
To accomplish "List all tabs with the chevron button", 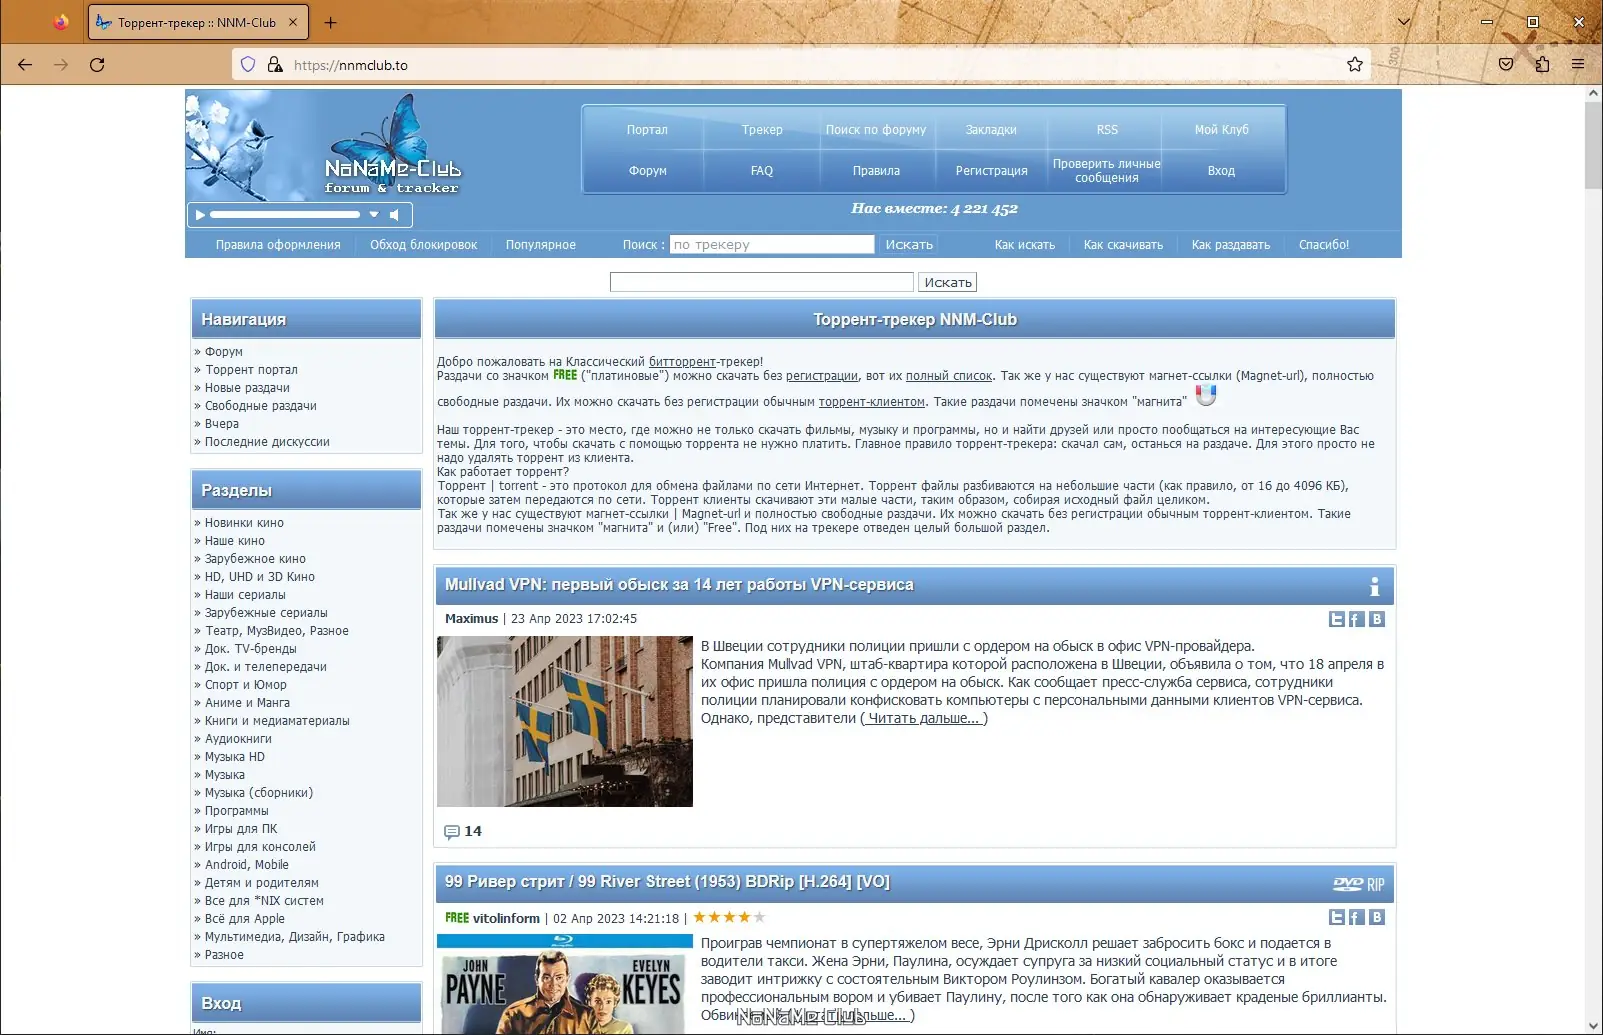I will click(x=1404, y=22).
